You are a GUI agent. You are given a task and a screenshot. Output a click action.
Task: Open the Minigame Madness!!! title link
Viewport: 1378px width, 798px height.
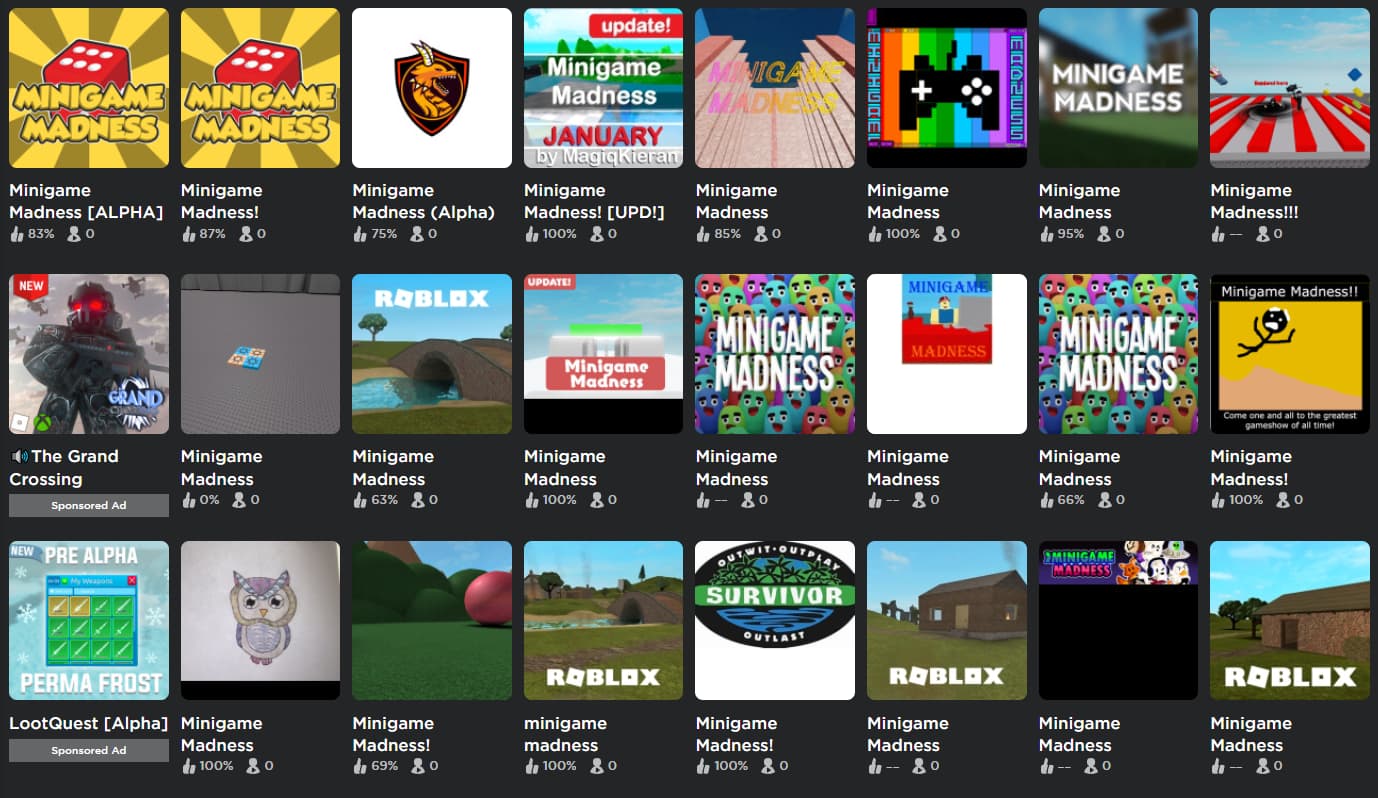1254,201
